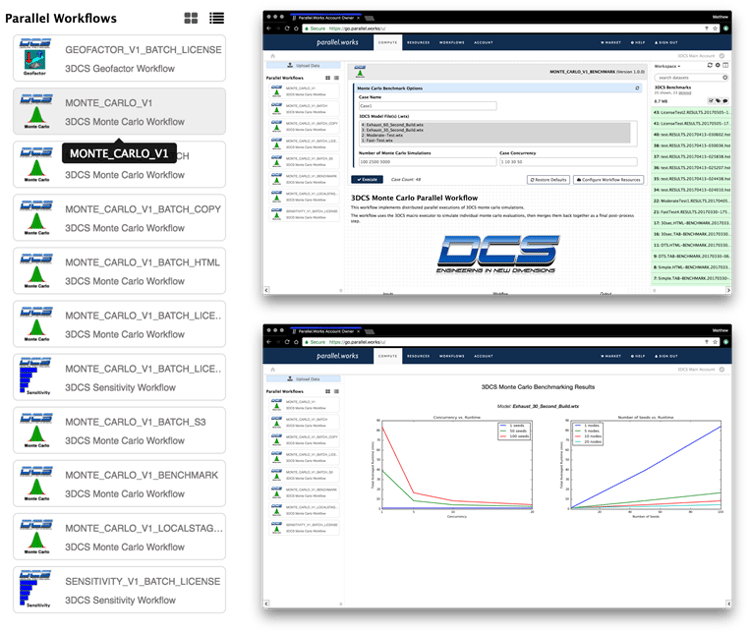750x634 pixels.
Task: Click the Execute button
Action: point(367,179)
